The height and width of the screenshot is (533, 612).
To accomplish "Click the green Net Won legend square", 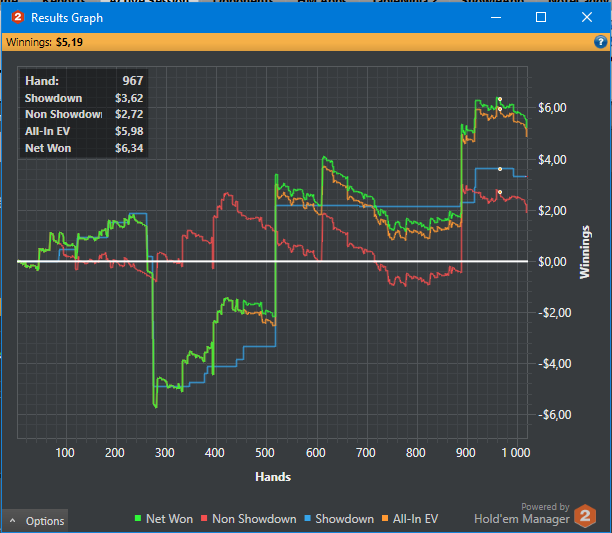I will click(139, 519).
